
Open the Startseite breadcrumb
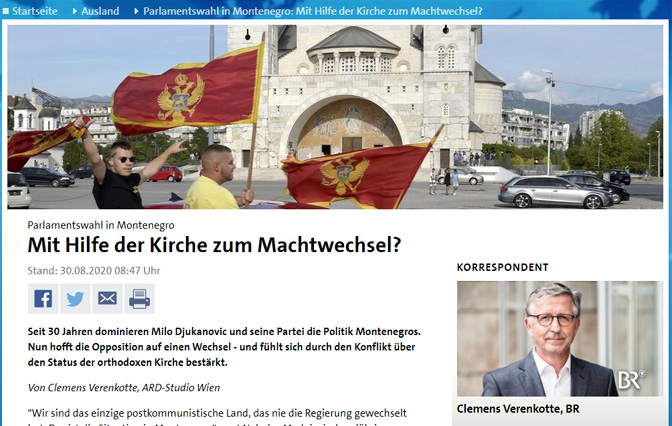pyautogui.click(x=35, y=11)
